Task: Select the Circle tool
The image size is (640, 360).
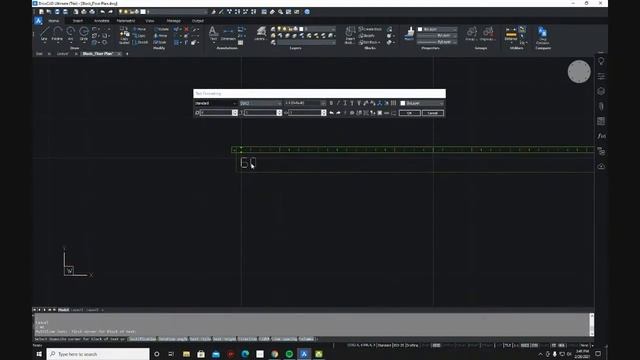Action: tap(84, 33)
